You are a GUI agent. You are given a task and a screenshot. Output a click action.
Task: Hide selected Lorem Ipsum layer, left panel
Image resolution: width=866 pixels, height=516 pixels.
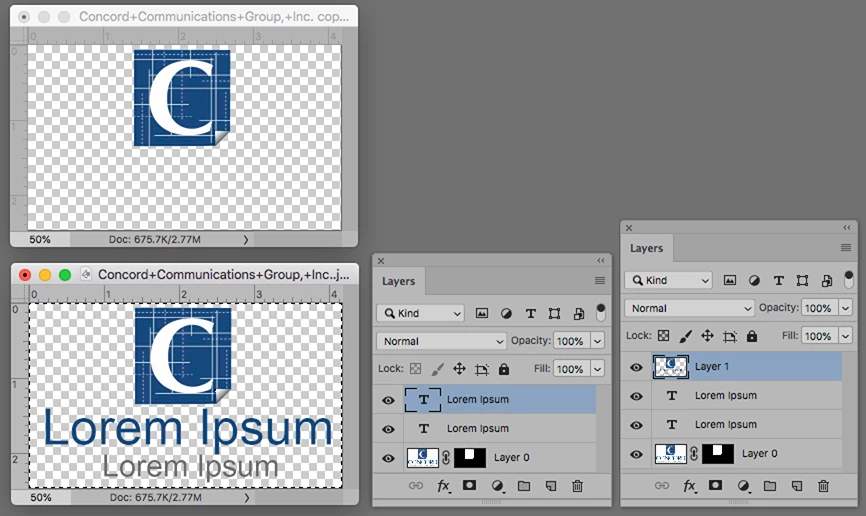point(388,400)
